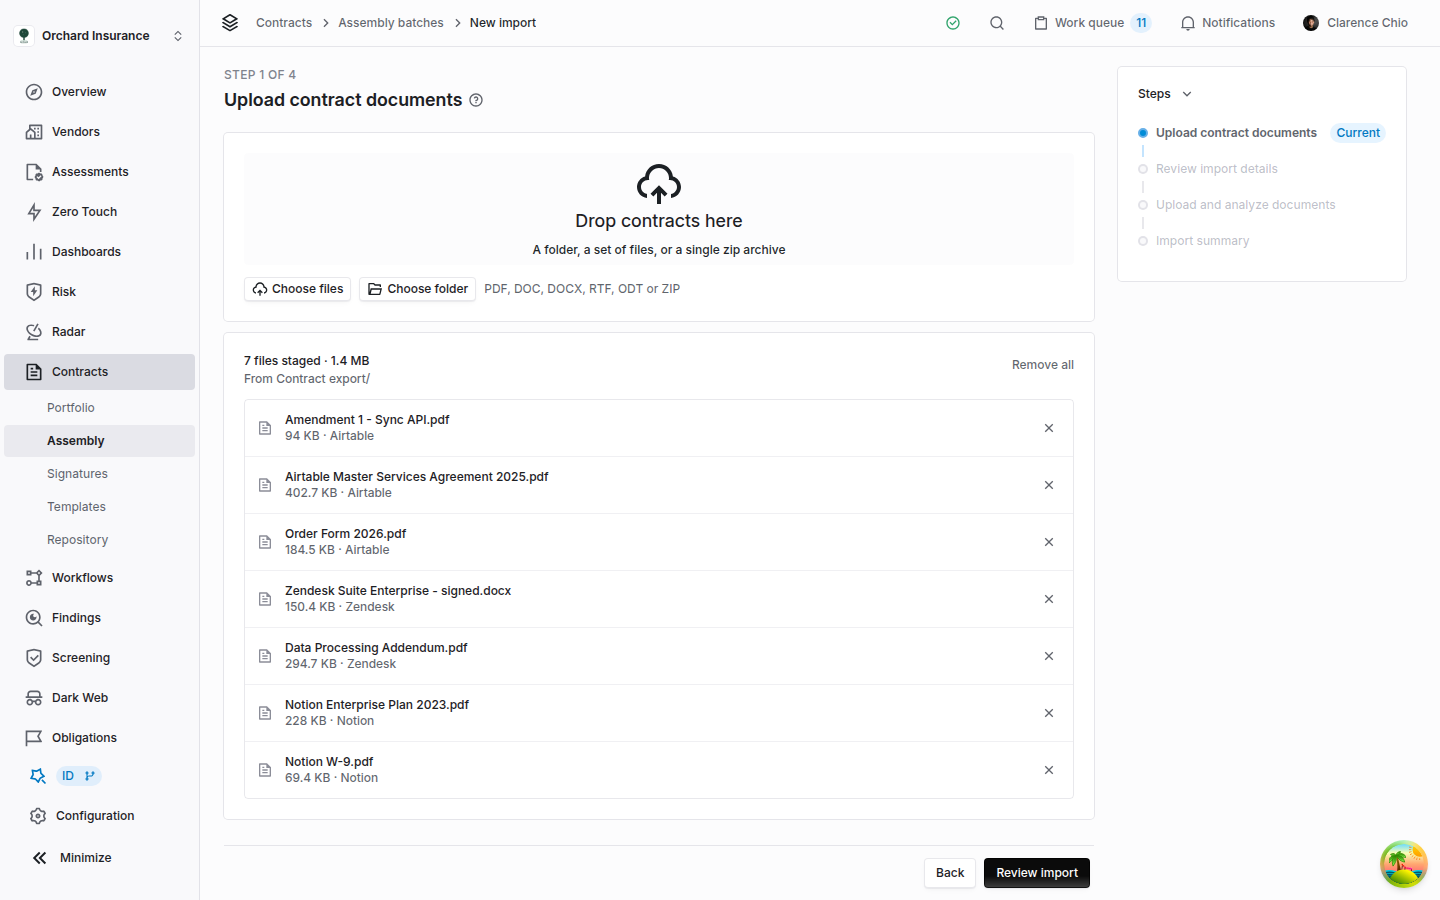Click the Back button
The image size is (1440, 900).
click(x=950, y=873)
